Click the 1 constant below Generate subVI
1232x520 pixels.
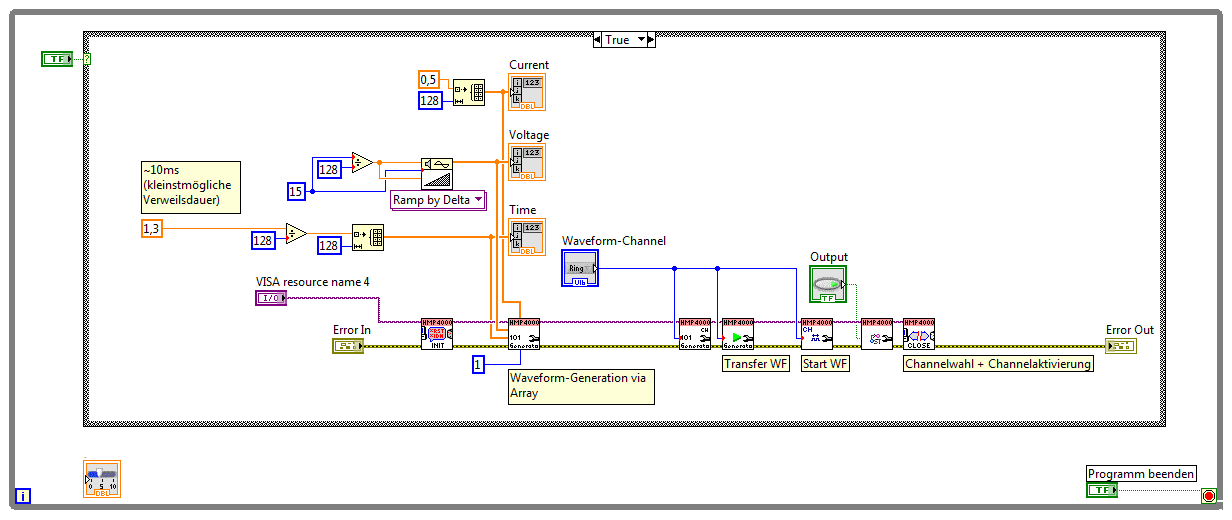(x=478, y=365)
